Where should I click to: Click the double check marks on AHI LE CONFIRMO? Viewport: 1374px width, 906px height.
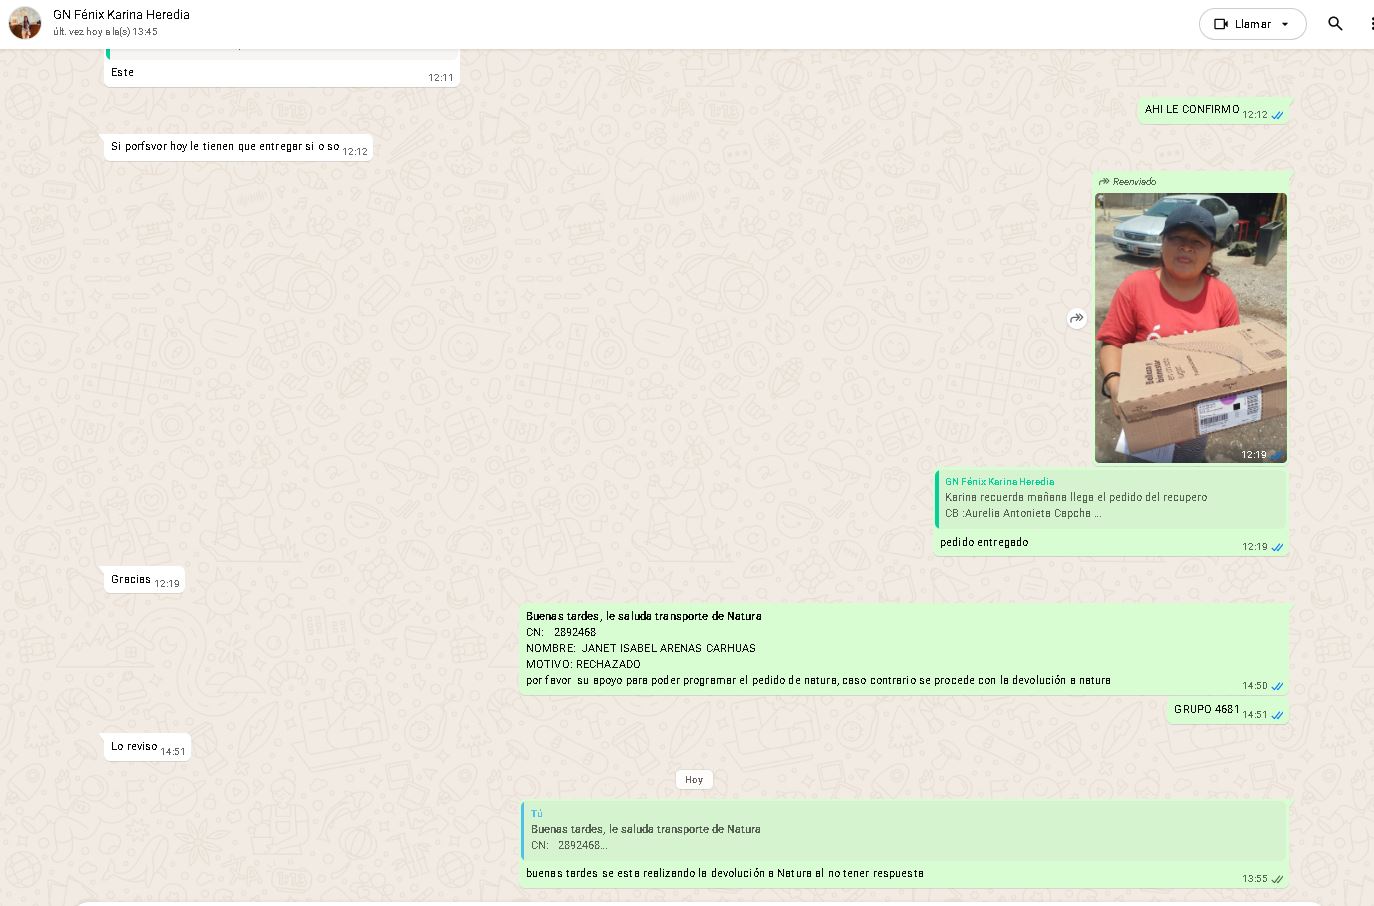pyautogui.click(x=1277, y=115)
